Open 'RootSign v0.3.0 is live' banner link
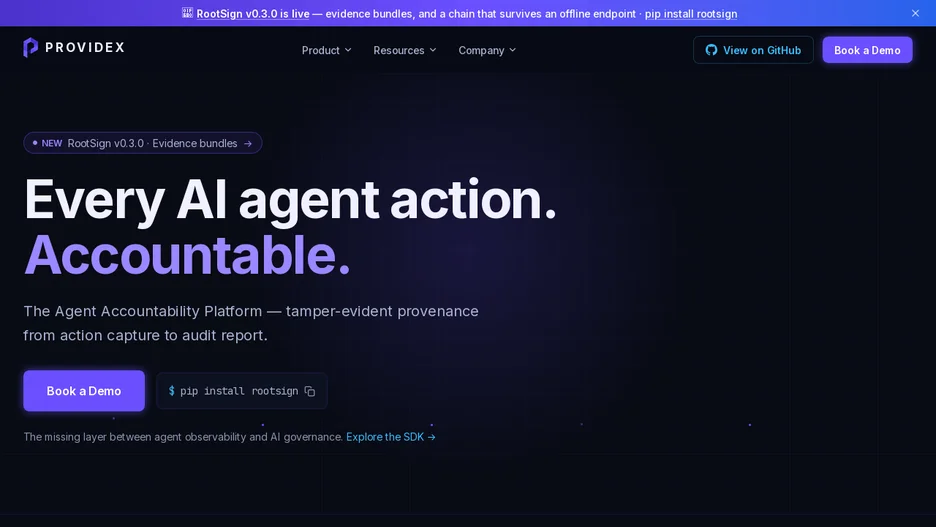This screenshot has width=936, height=527. click(253, 14)
